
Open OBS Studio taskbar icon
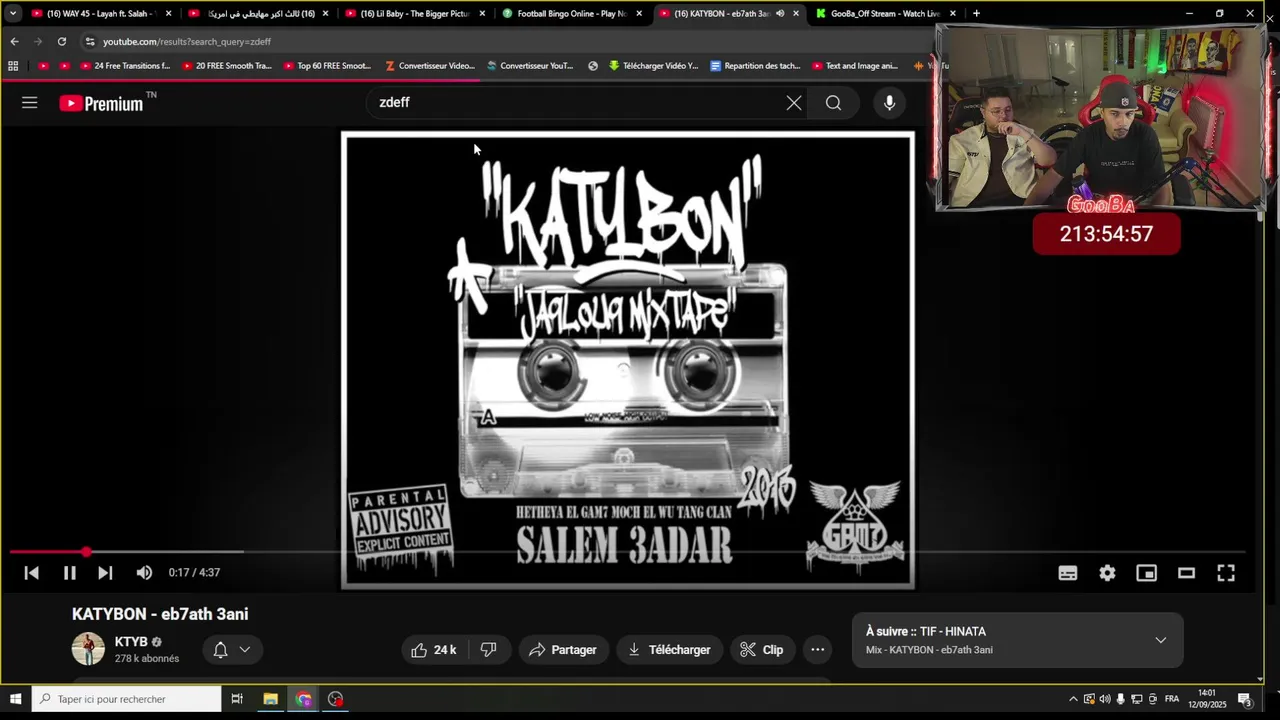(x=335, y=699)
